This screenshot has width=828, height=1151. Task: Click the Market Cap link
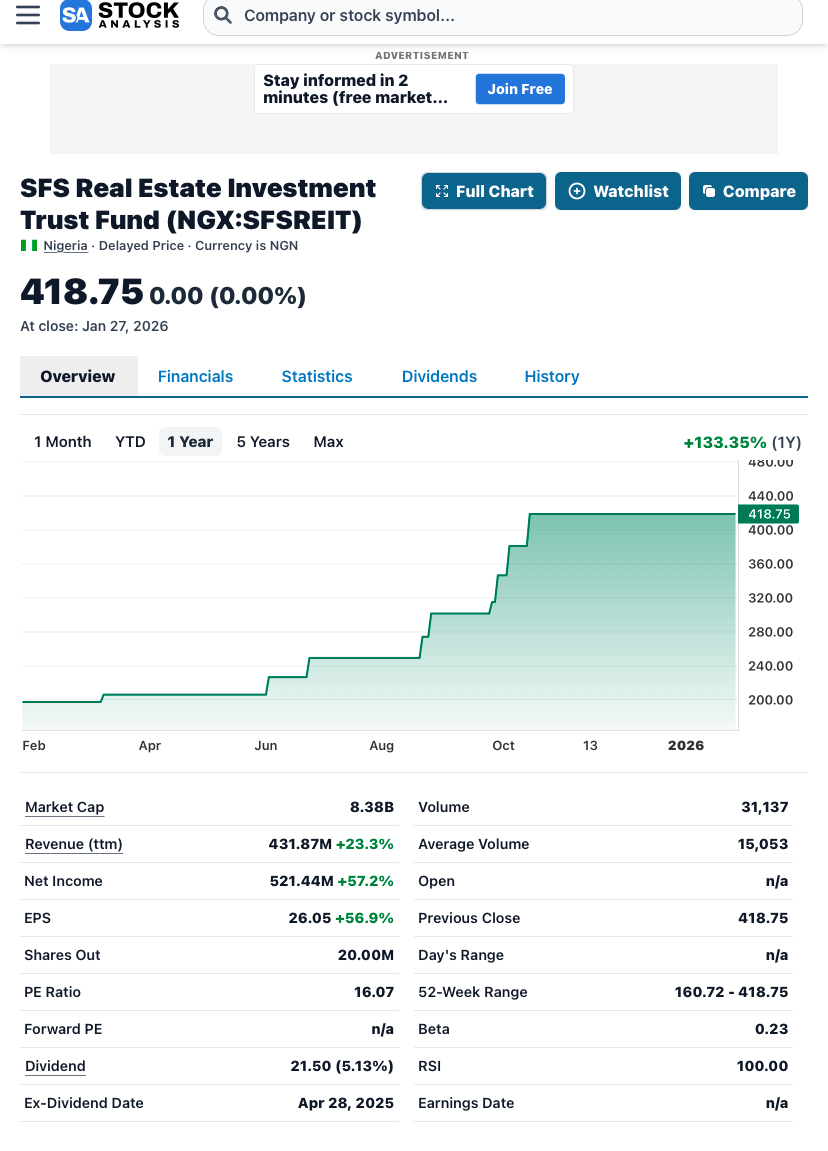tap(64, 808)
